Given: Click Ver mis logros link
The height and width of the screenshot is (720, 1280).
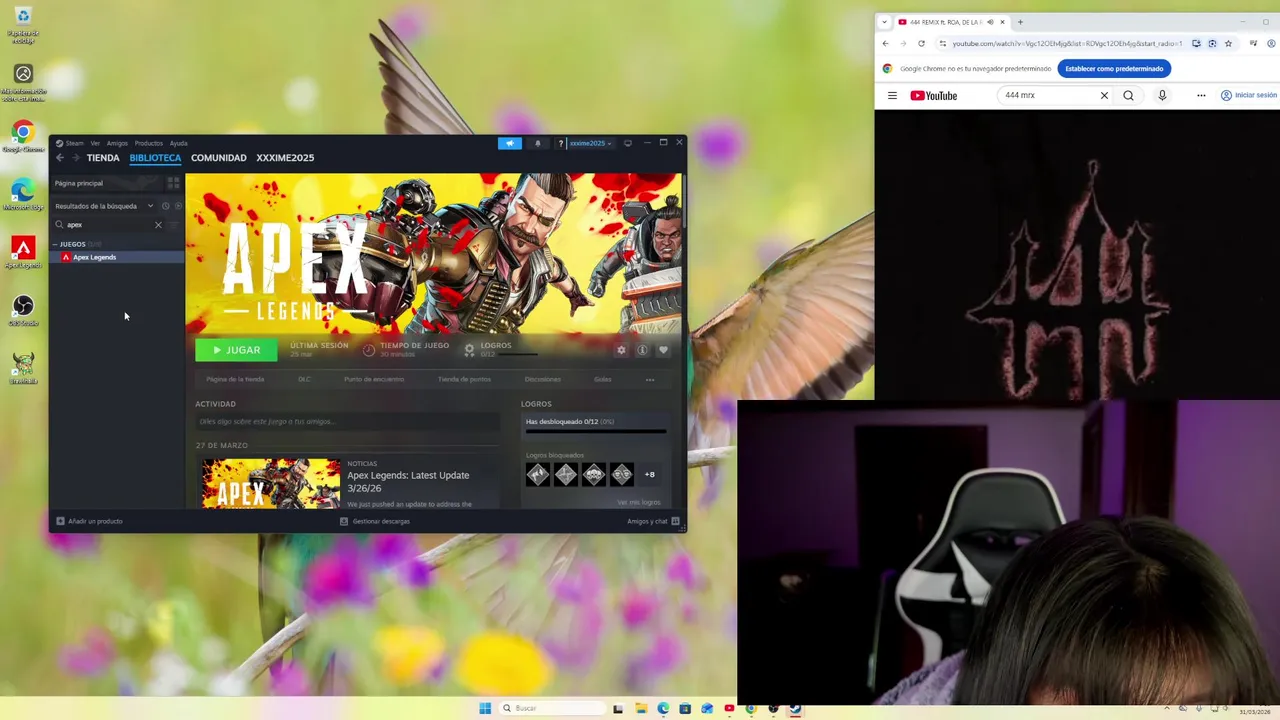Looking at the screenshot, I should click(638, 502).
